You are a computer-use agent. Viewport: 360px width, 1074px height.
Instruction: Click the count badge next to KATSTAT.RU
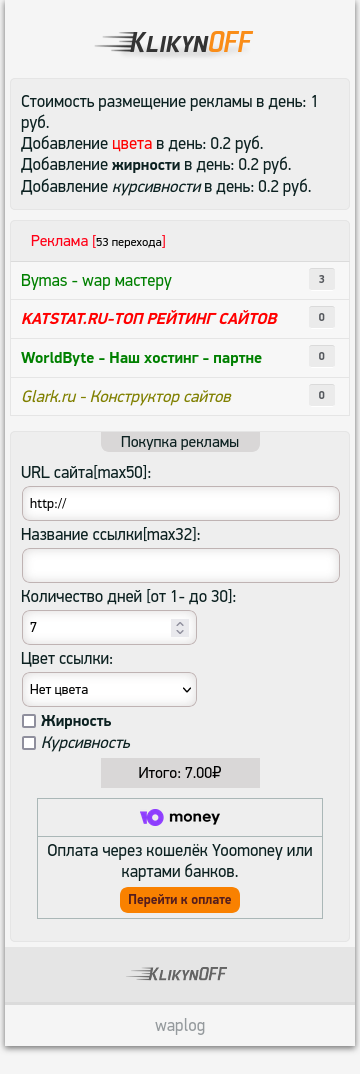(x=322, y=318)
